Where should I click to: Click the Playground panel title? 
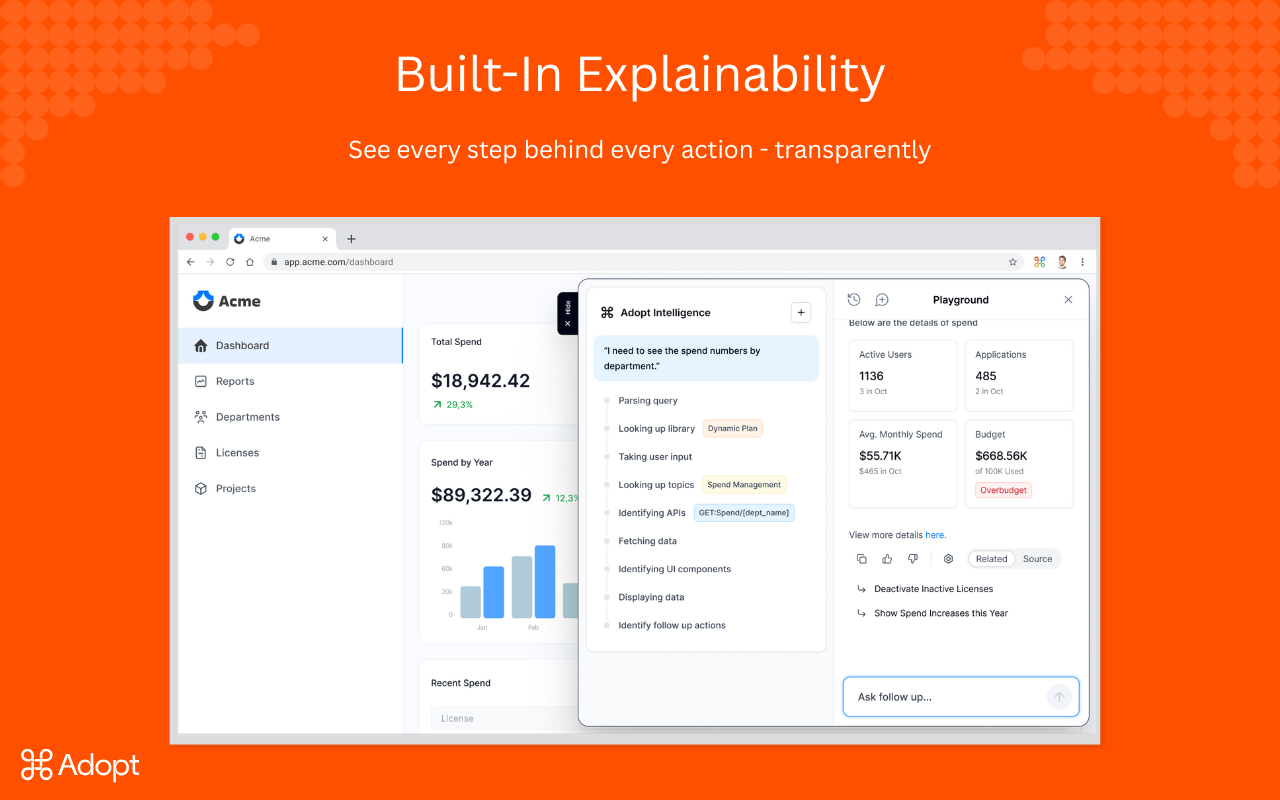tap(961, 300)
